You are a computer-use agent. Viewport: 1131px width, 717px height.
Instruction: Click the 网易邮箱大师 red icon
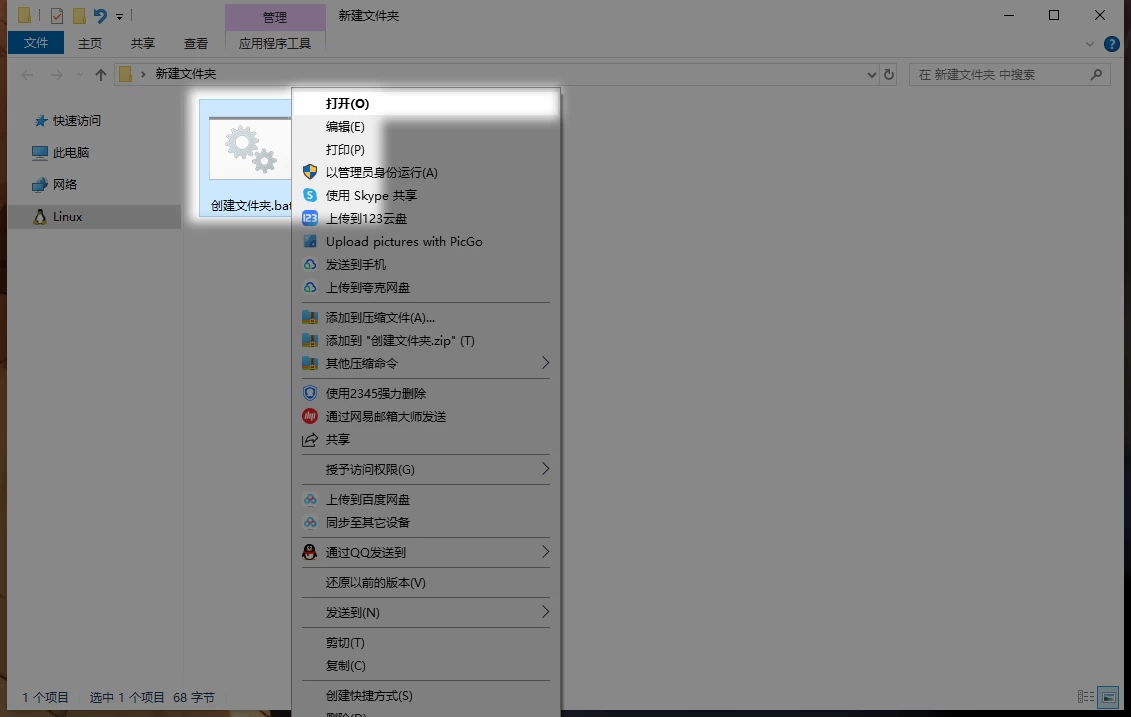point(310,417)
